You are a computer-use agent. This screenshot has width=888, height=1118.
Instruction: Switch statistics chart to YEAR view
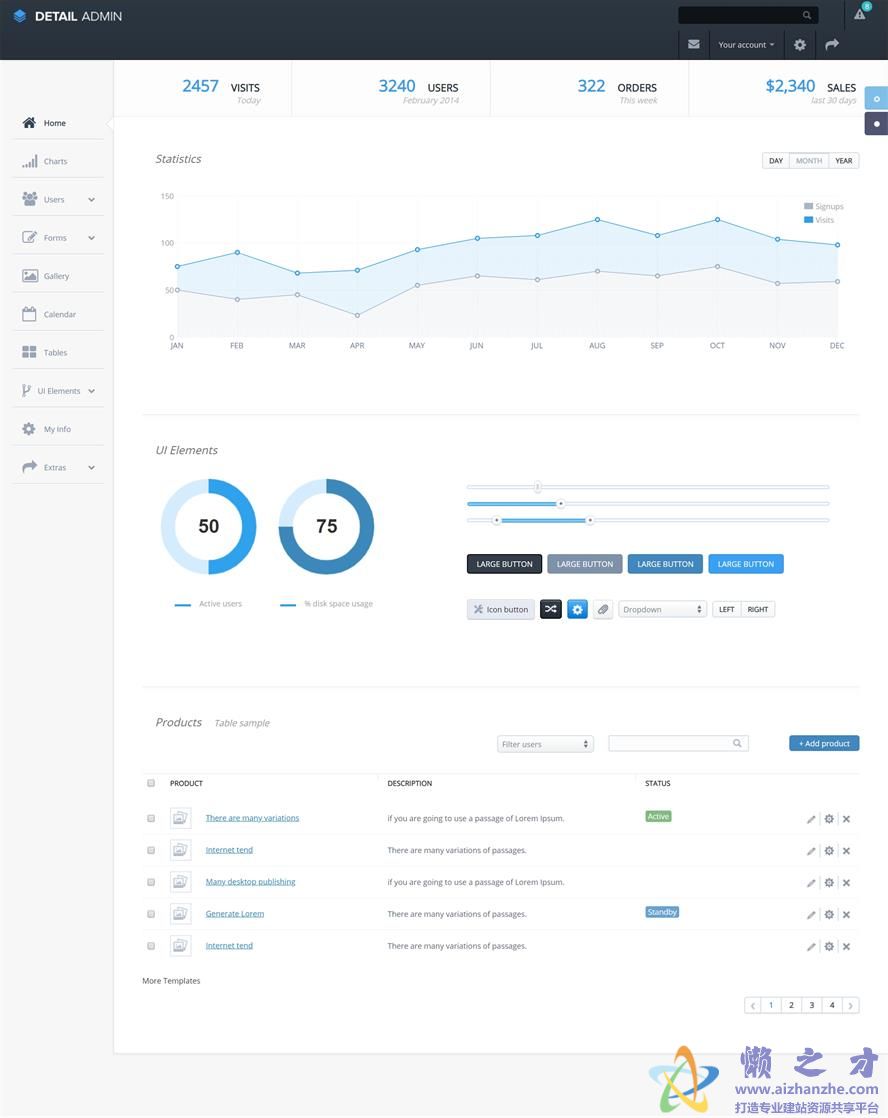point(844,161)
